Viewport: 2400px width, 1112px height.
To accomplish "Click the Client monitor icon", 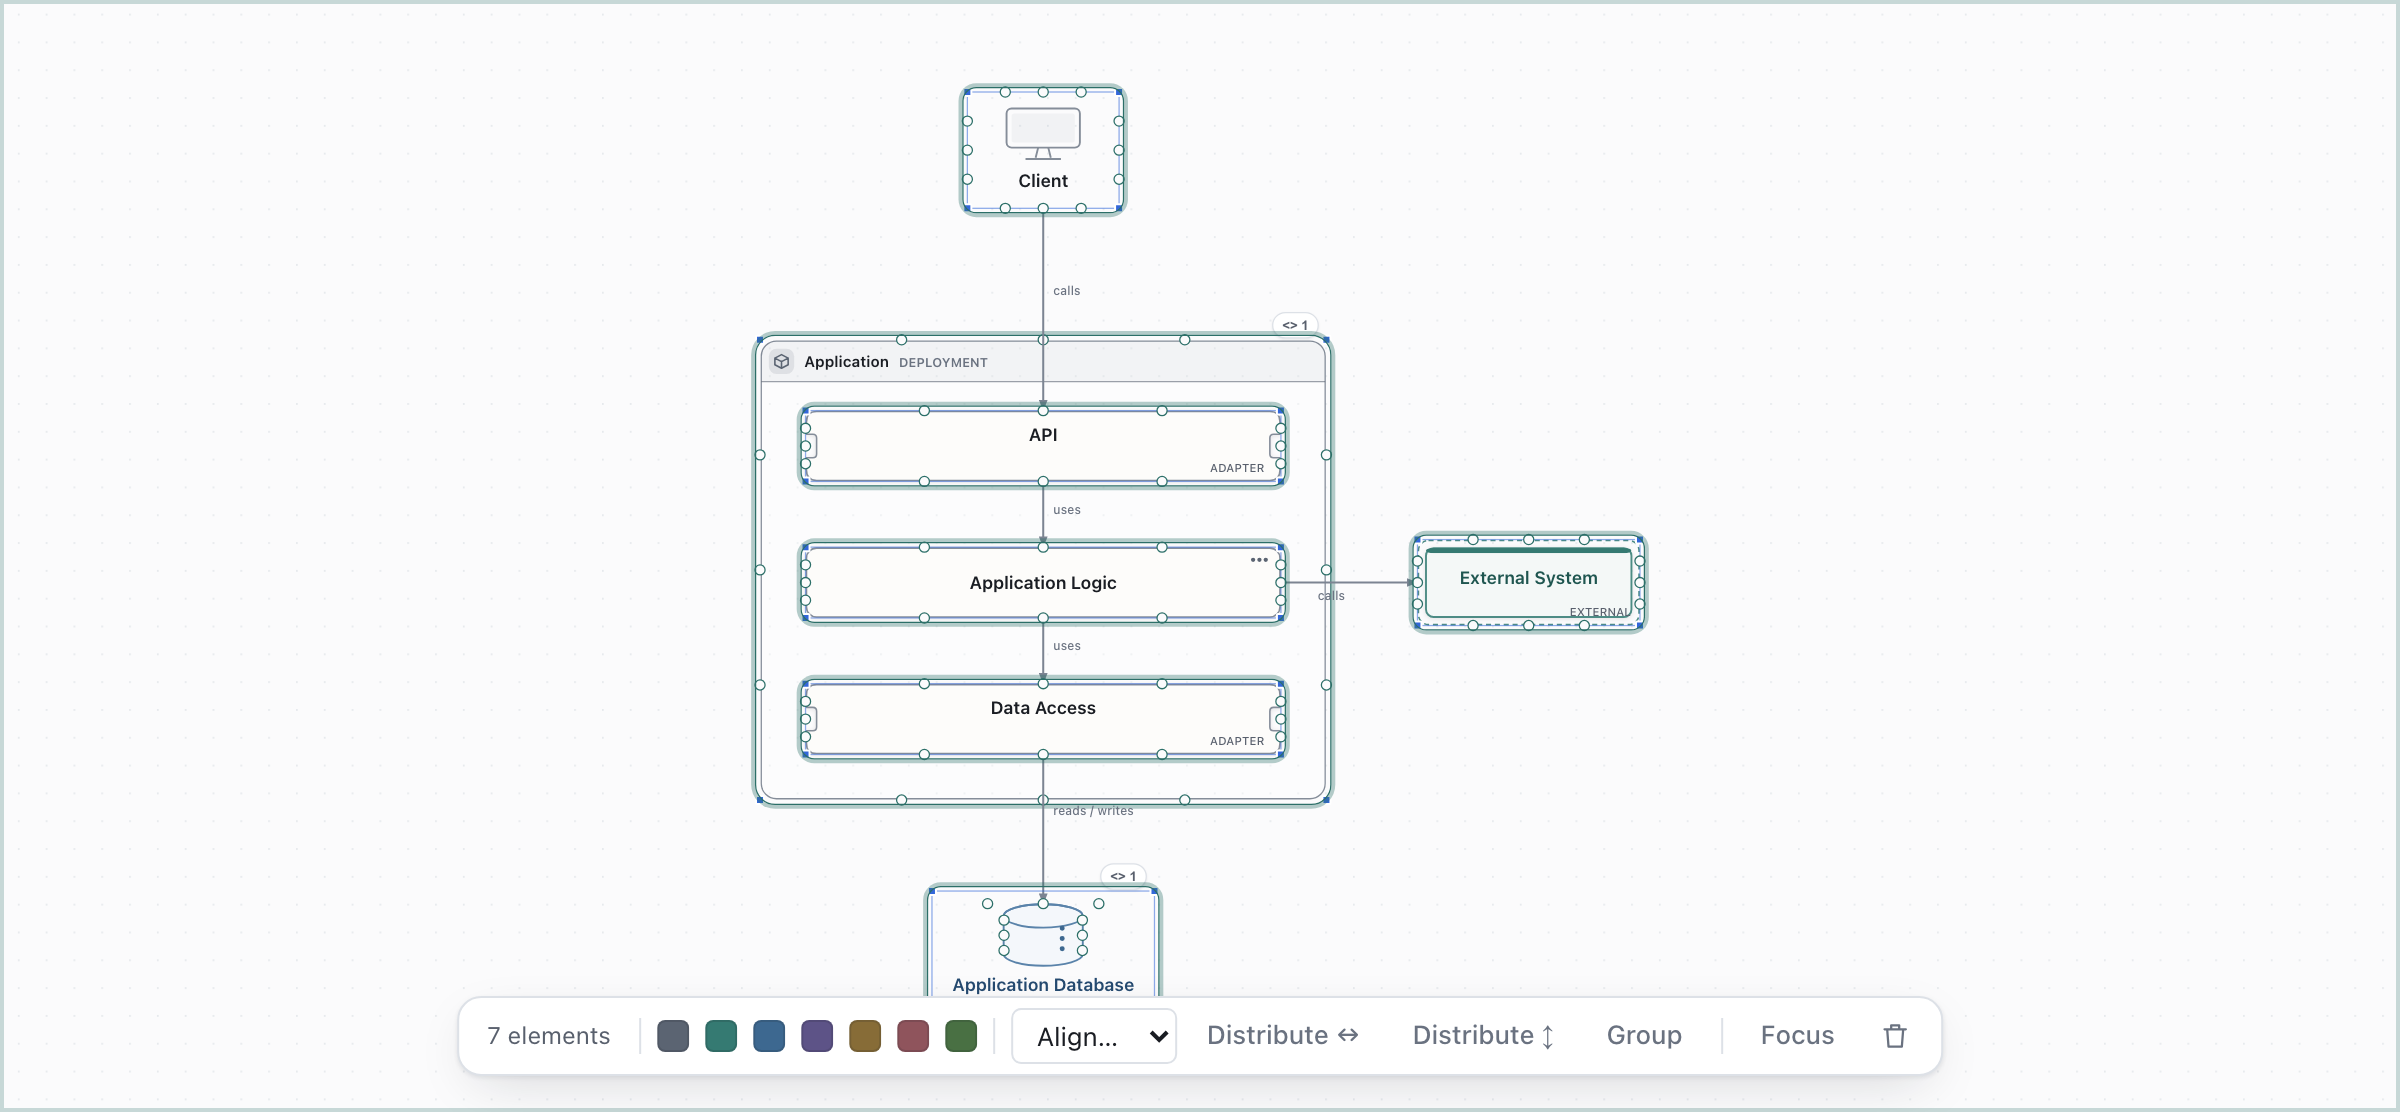I will (x=1043, y=134).
